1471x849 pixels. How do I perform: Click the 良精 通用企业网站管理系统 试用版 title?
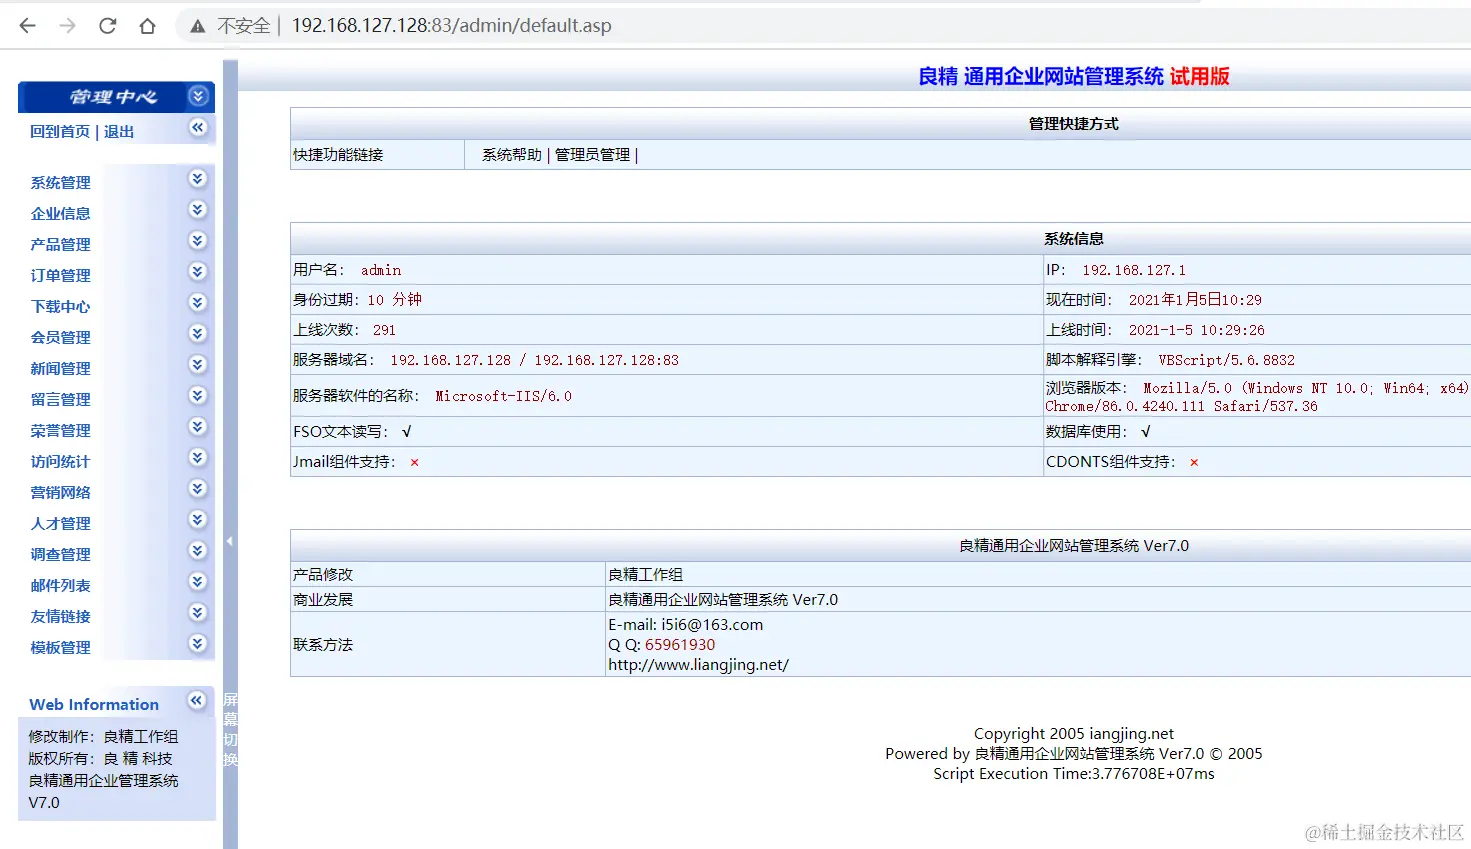1074,77
